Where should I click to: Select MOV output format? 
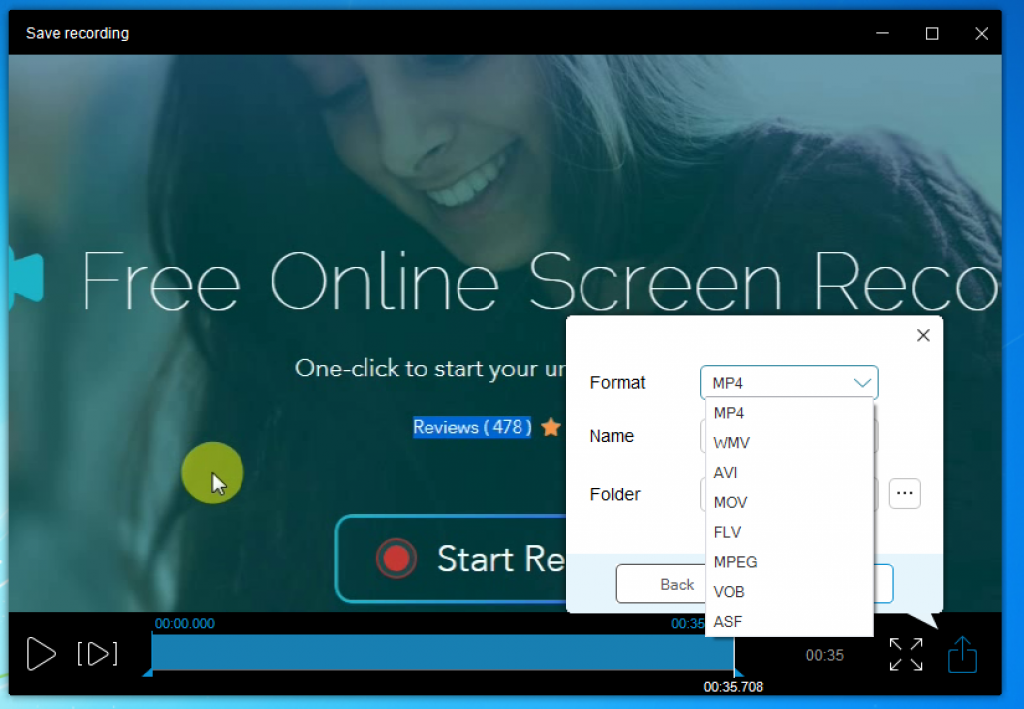789,503
